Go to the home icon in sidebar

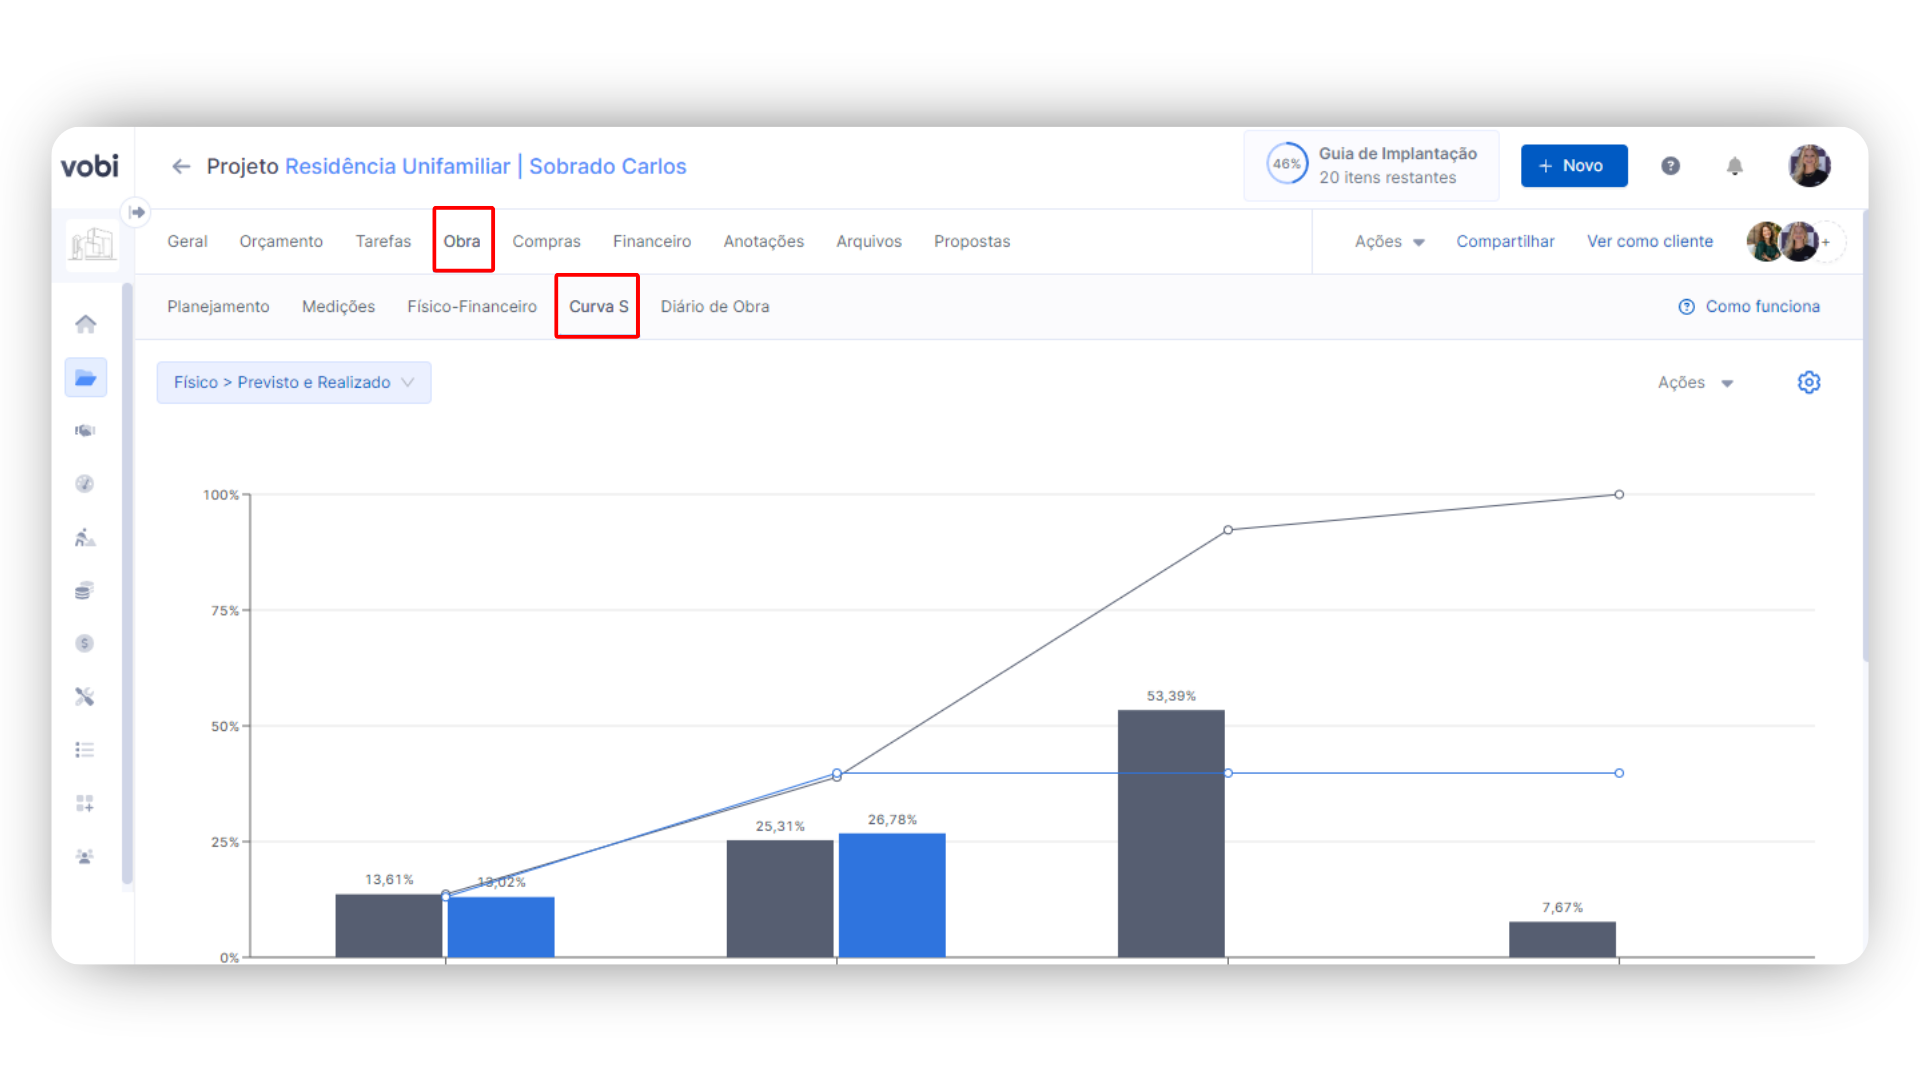(85, 324)
